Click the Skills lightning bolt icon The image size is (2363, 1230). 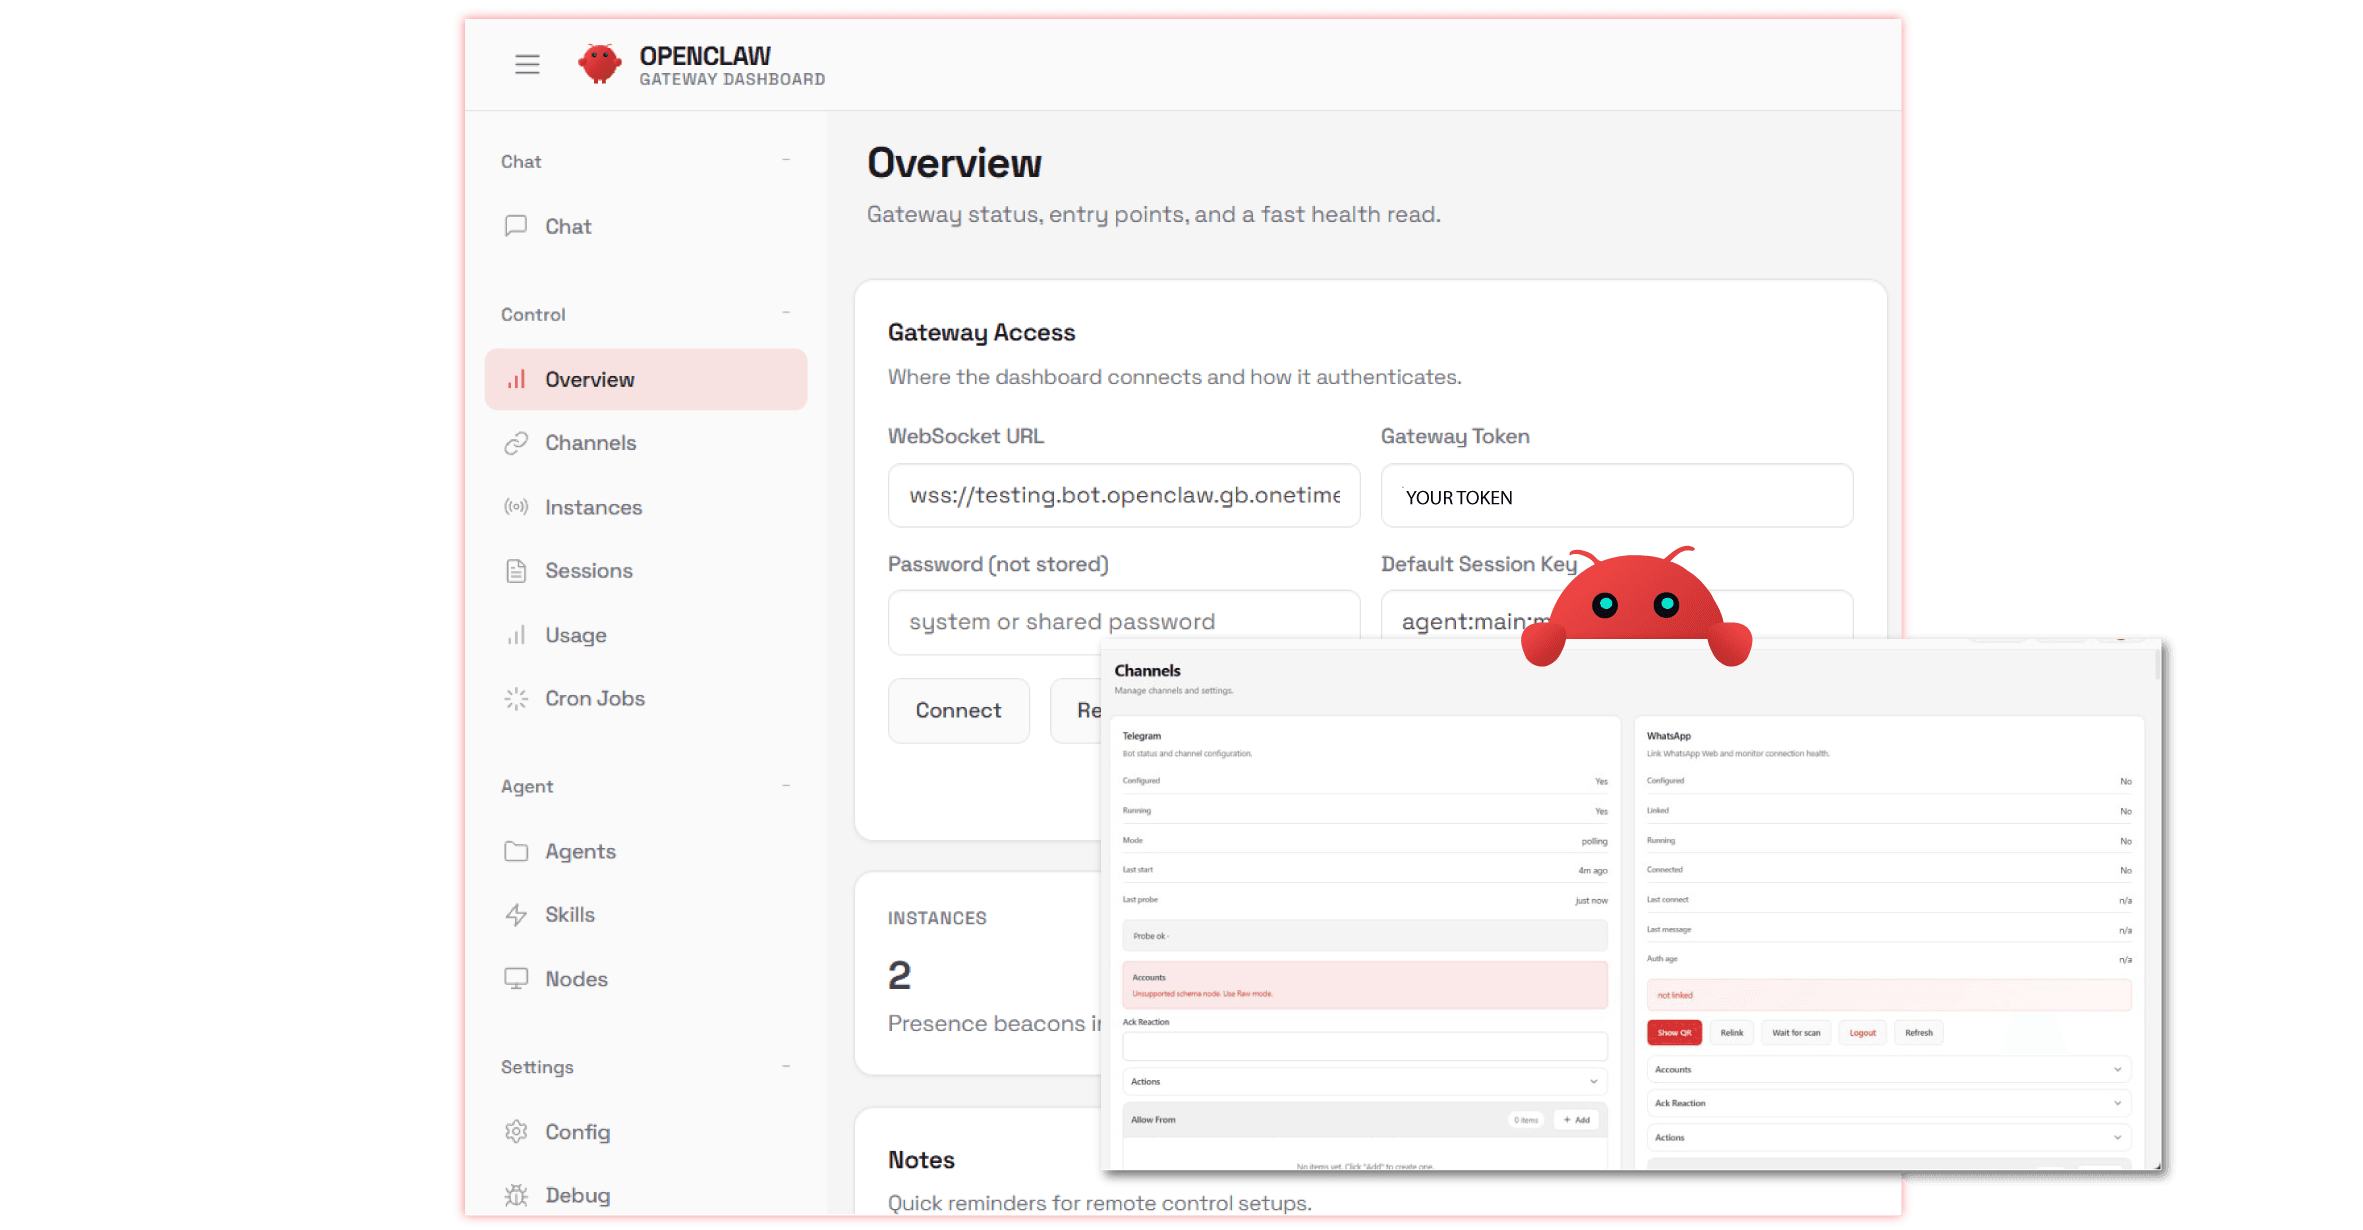coord(516,915)
